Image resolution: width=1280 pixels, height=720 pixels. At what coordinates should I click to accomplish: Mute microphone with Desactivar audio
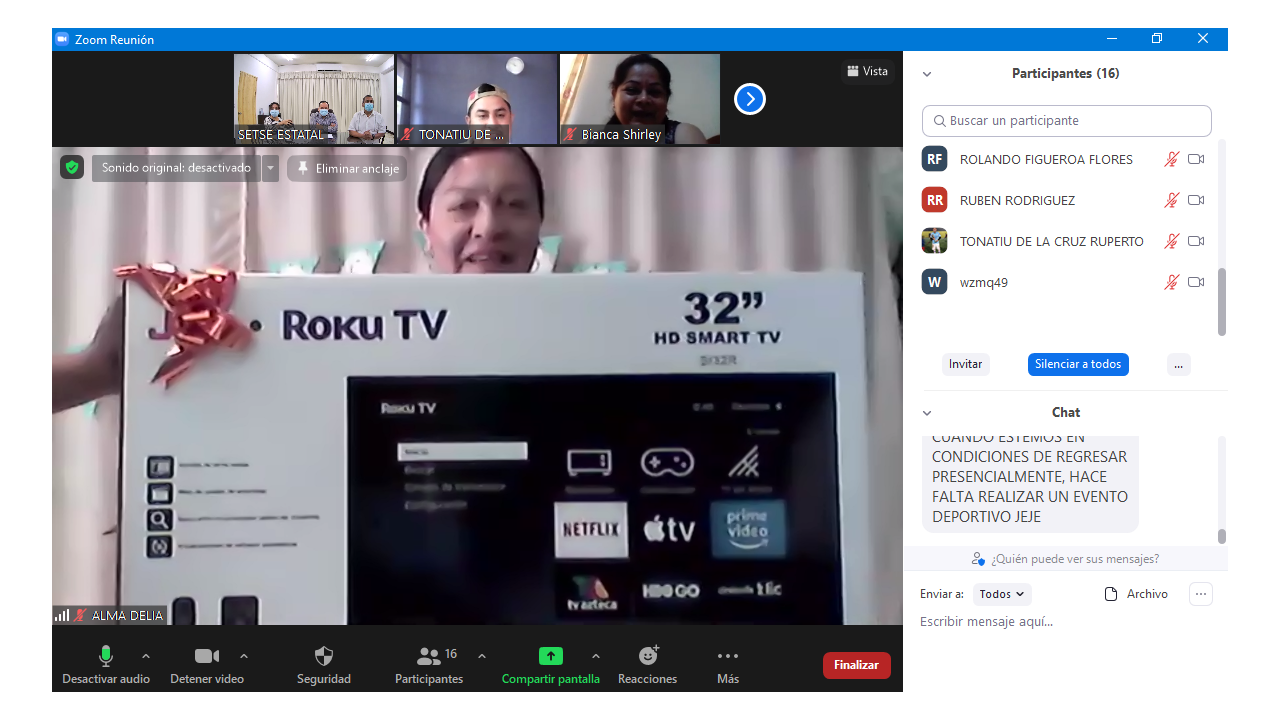[x=106, y=665]
